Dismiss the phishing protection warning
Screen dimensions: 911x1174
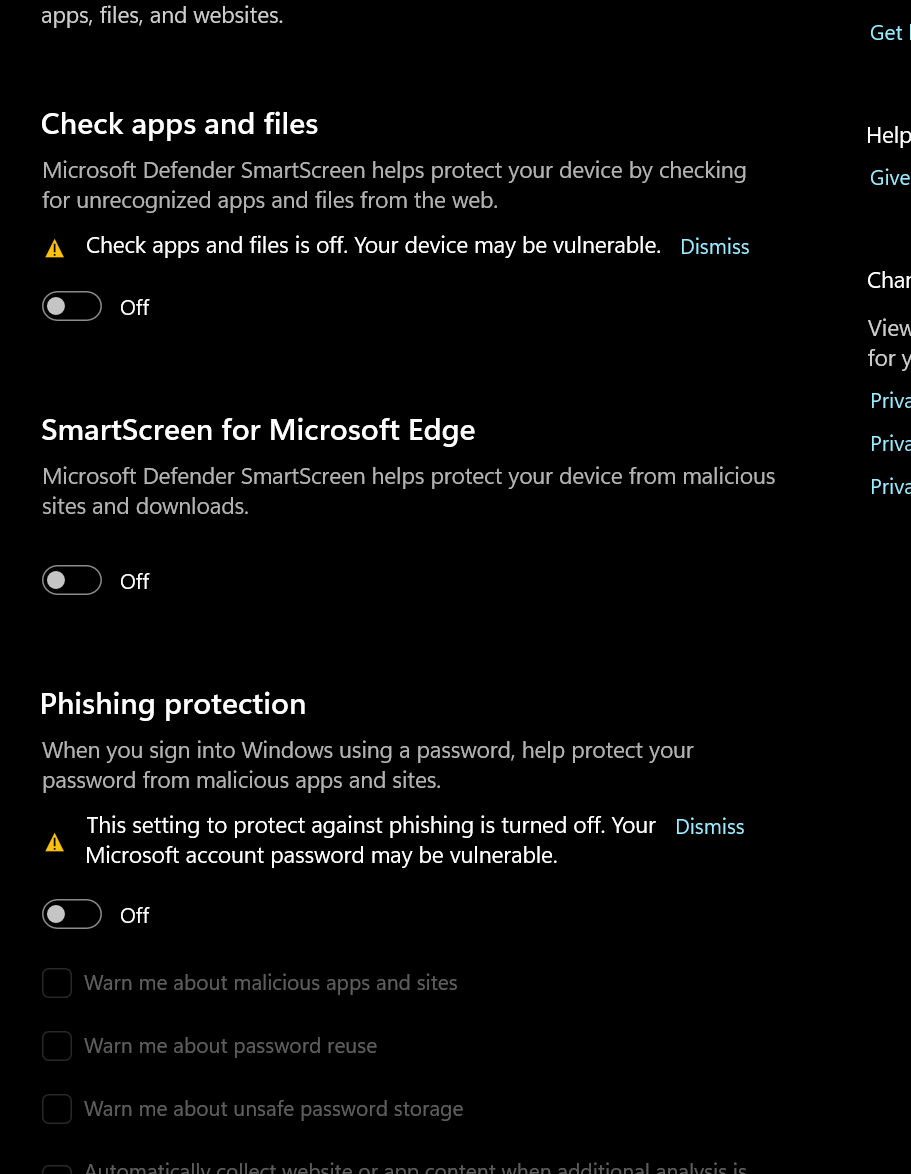(710, 827)
